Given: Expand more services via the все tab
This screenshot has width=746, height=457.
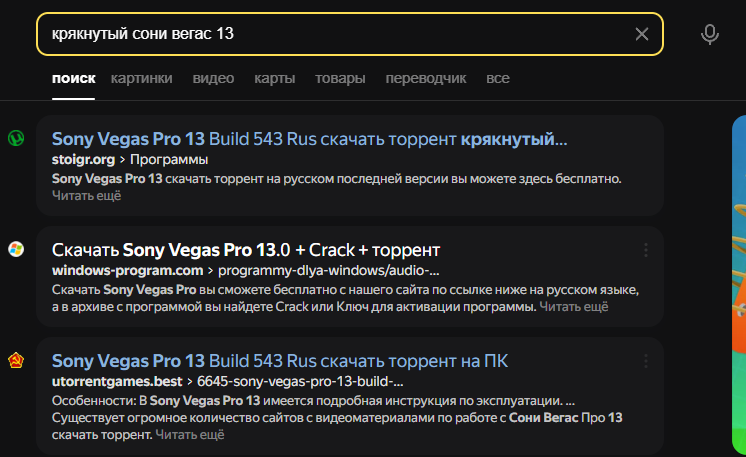Looking at the screenshot, I should pos(498,78).
